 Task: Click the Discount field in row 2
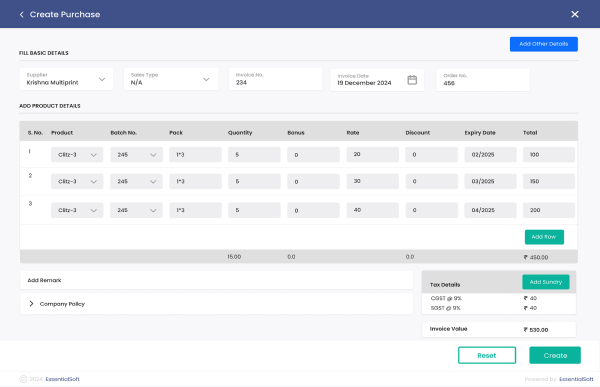coord(432,181)
